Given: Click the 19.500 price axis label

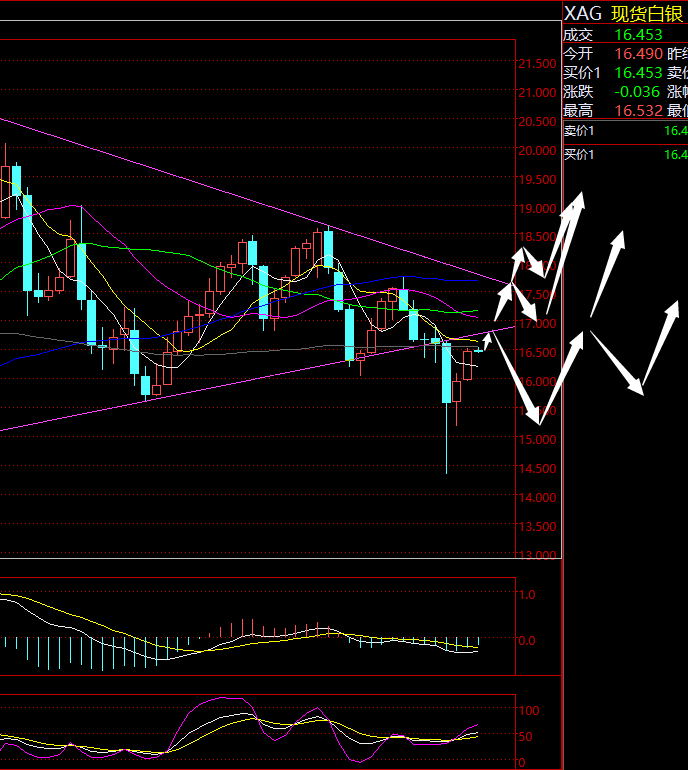Looking at the screenshot, I should pos(537,180).
